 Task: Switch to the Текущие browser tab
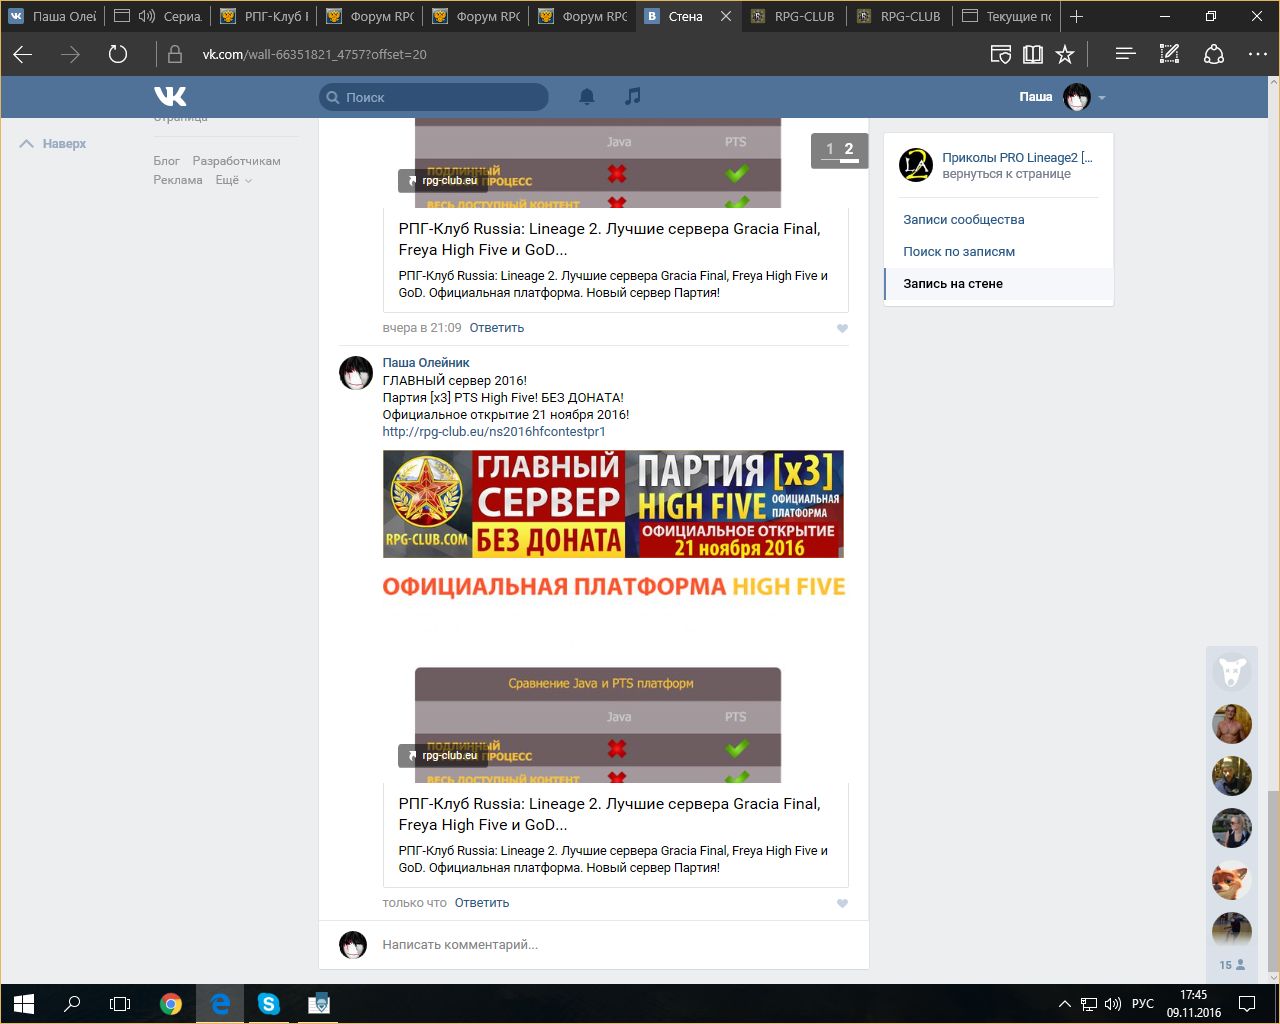1007,16
